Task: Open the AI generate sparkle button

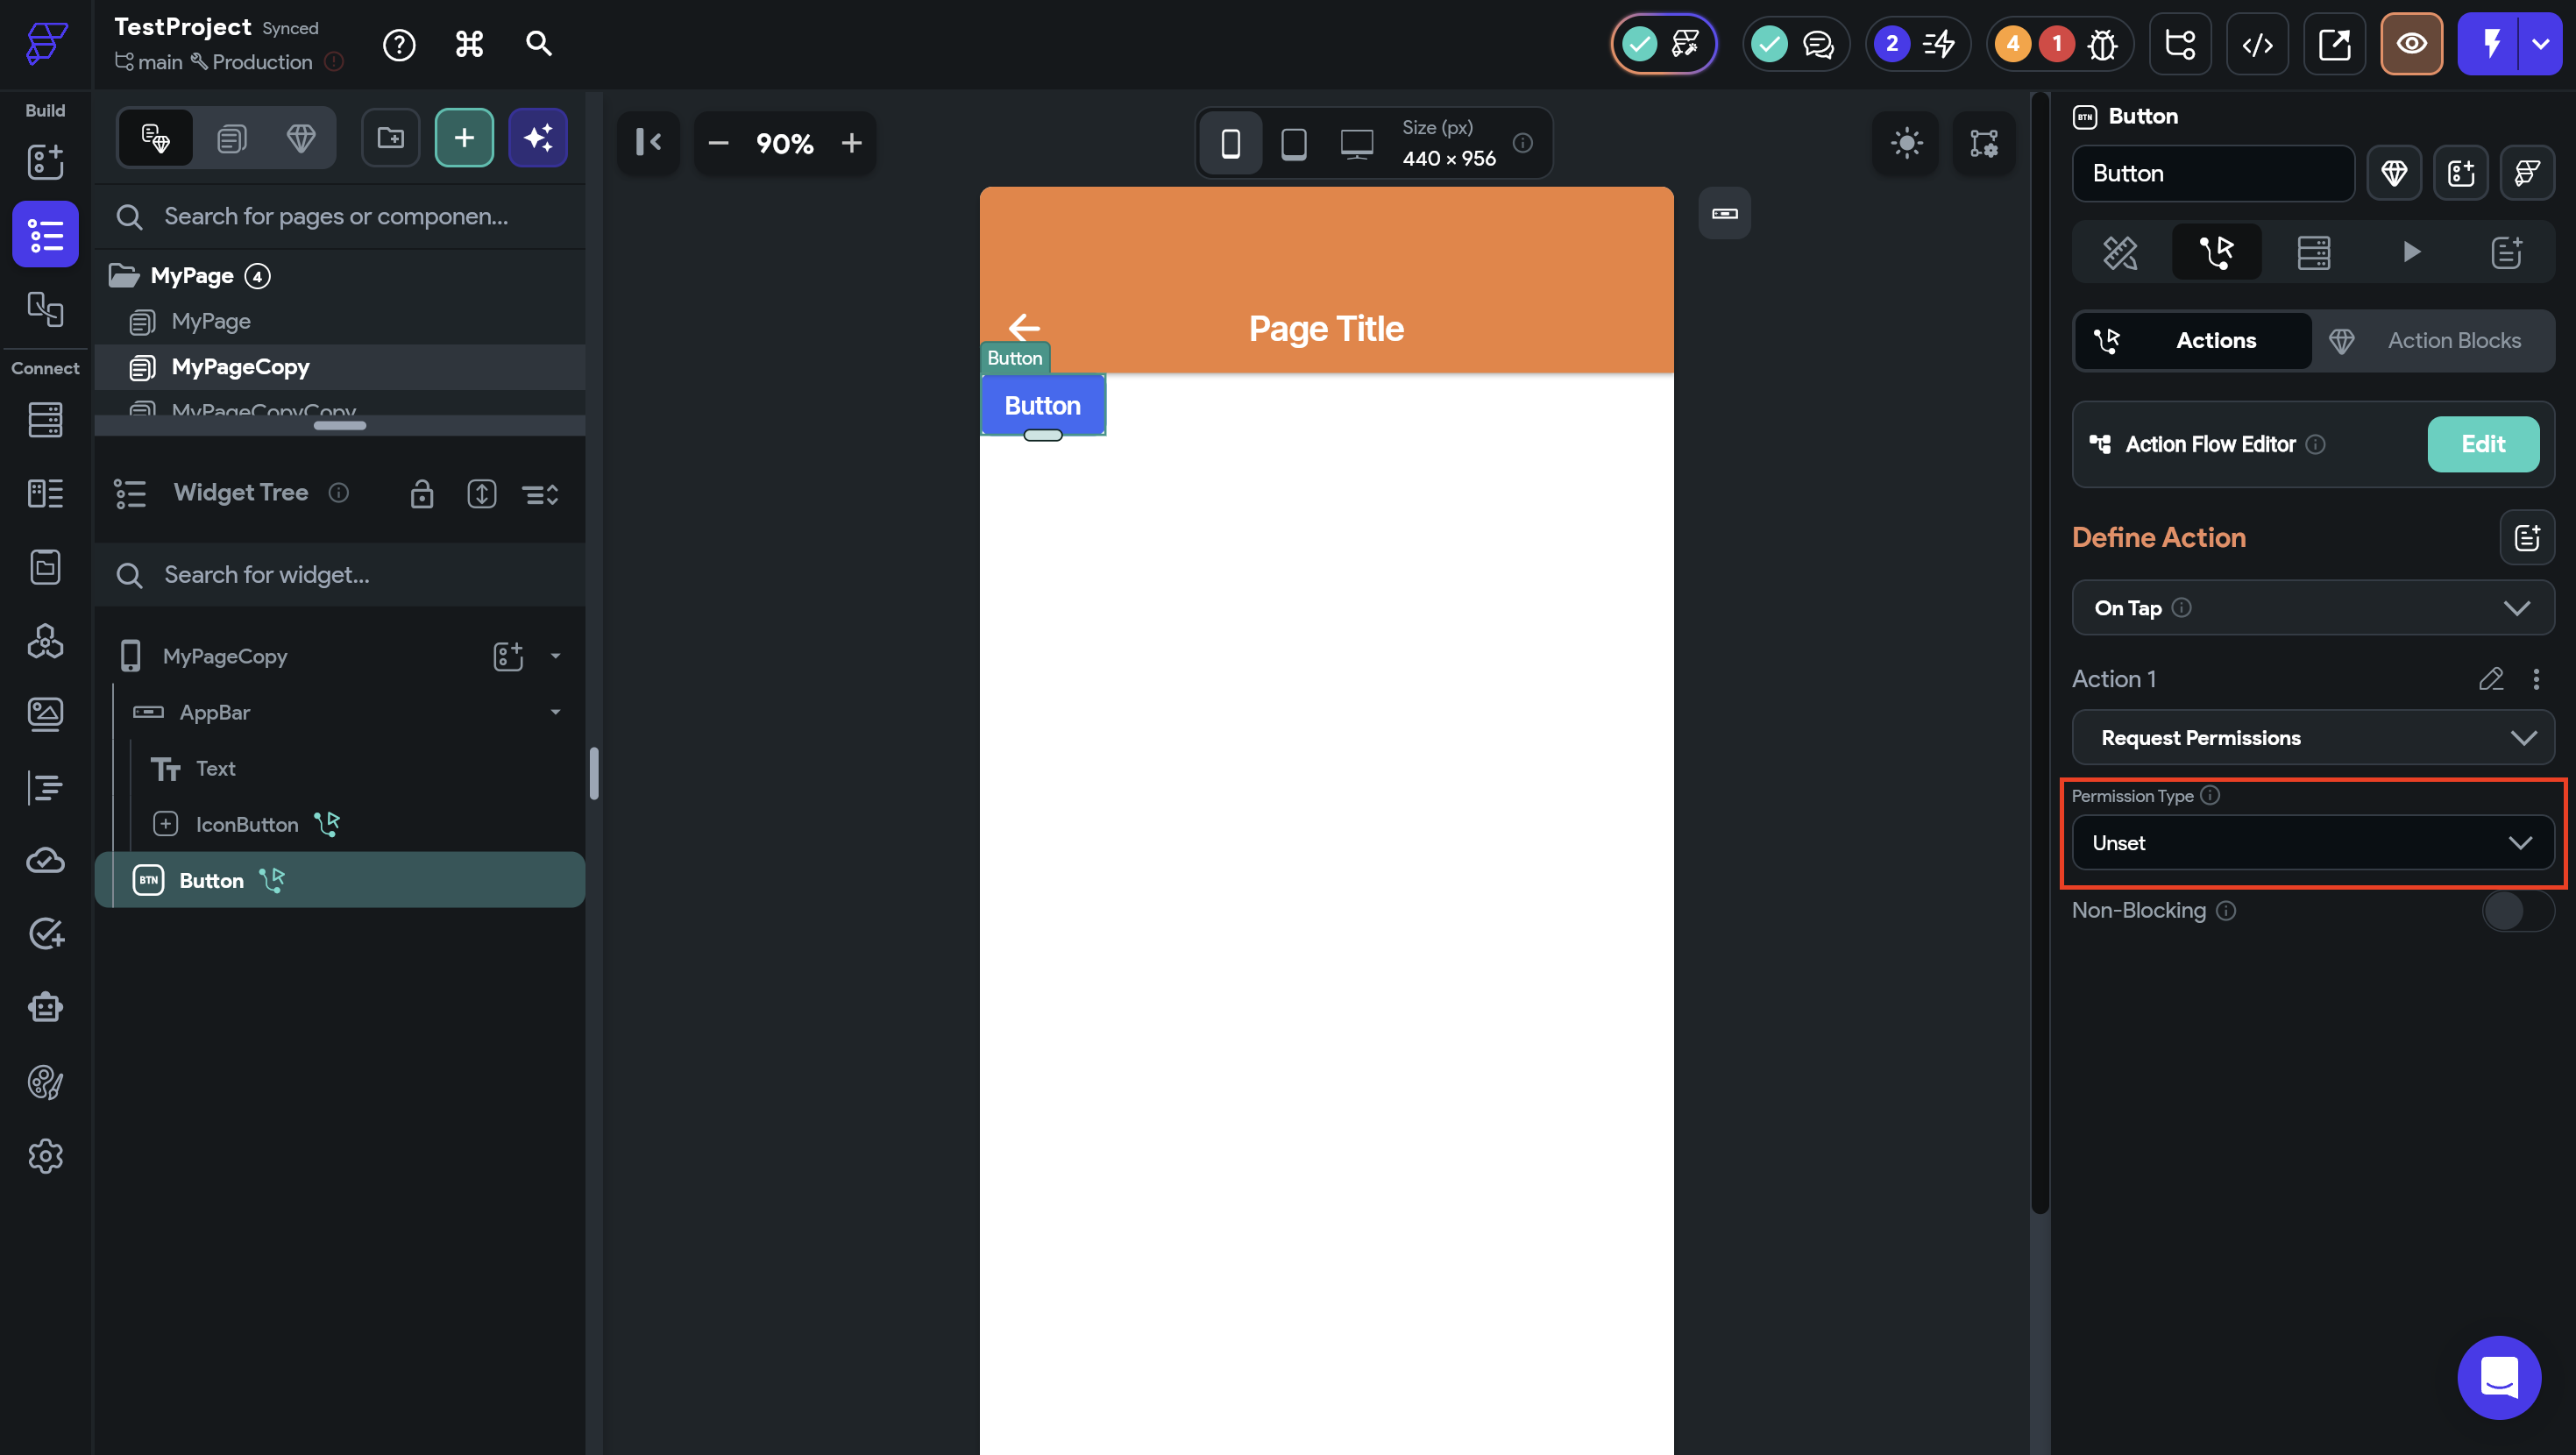Action: pos(538,138)
